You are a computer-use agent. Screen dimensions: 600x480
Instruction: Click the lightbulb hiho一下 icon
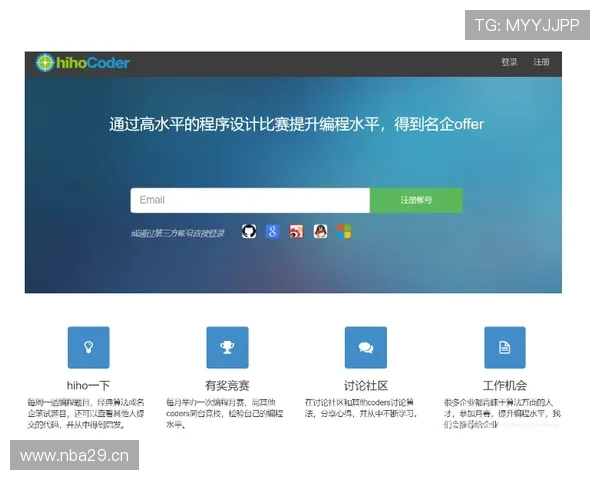[88, 348]
